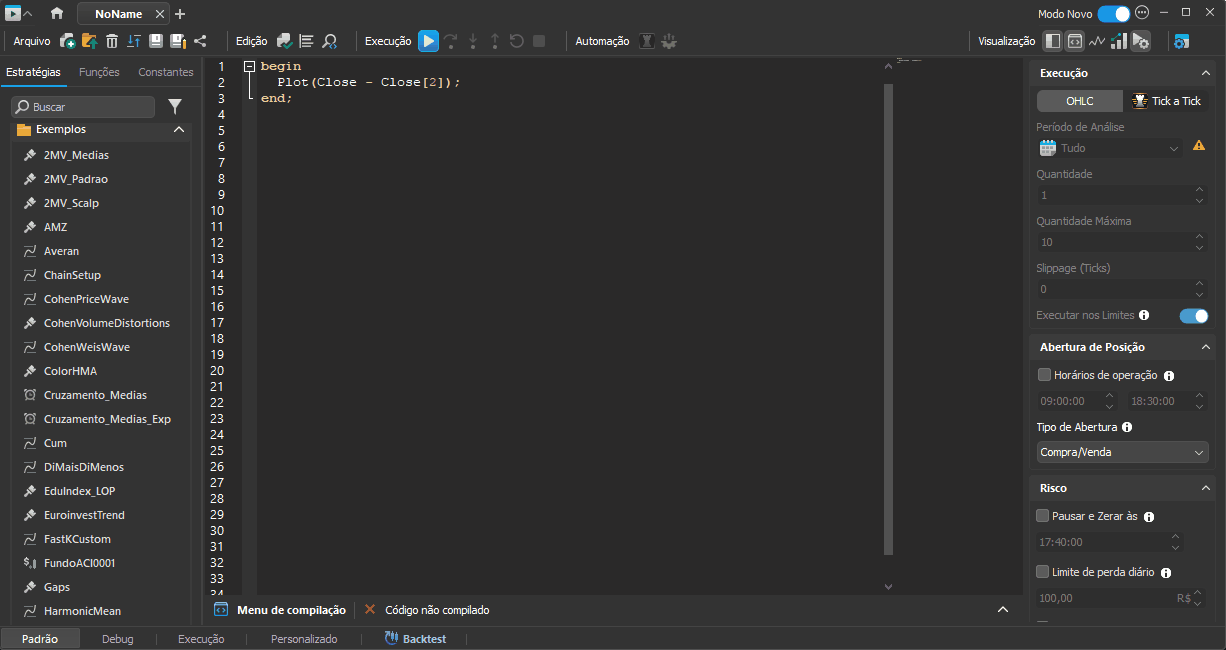Toggle the Modo Novo switch
Screen dimensions: 1226x650
click(1113, 13)
